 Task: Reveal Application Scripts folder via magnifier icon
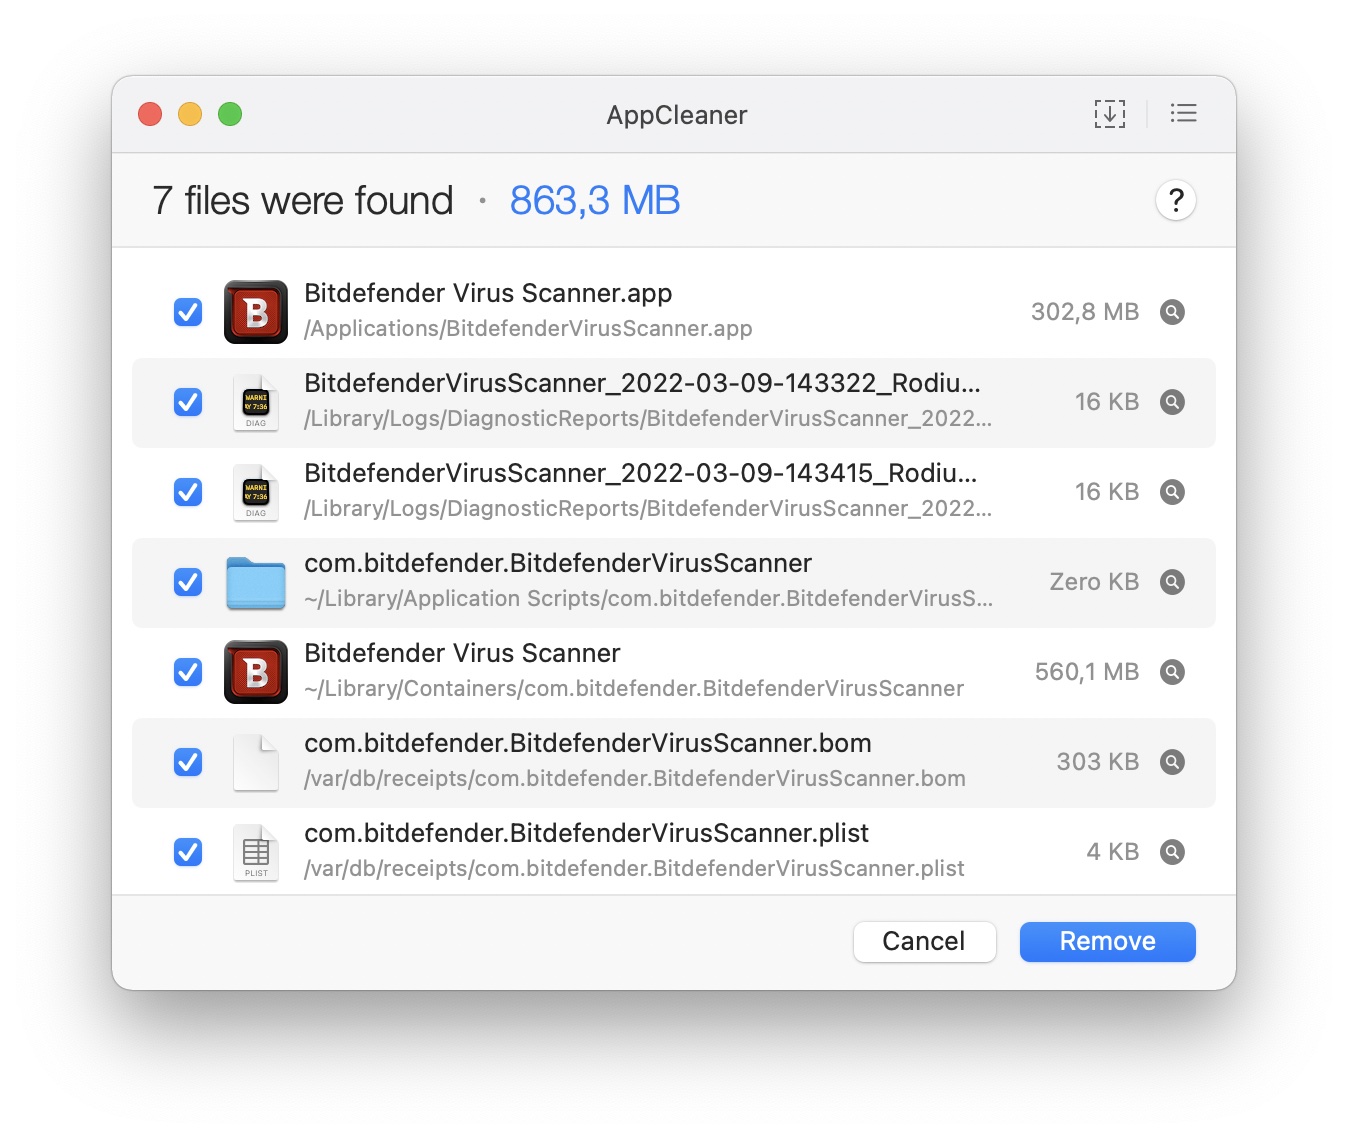point(1172,582)
